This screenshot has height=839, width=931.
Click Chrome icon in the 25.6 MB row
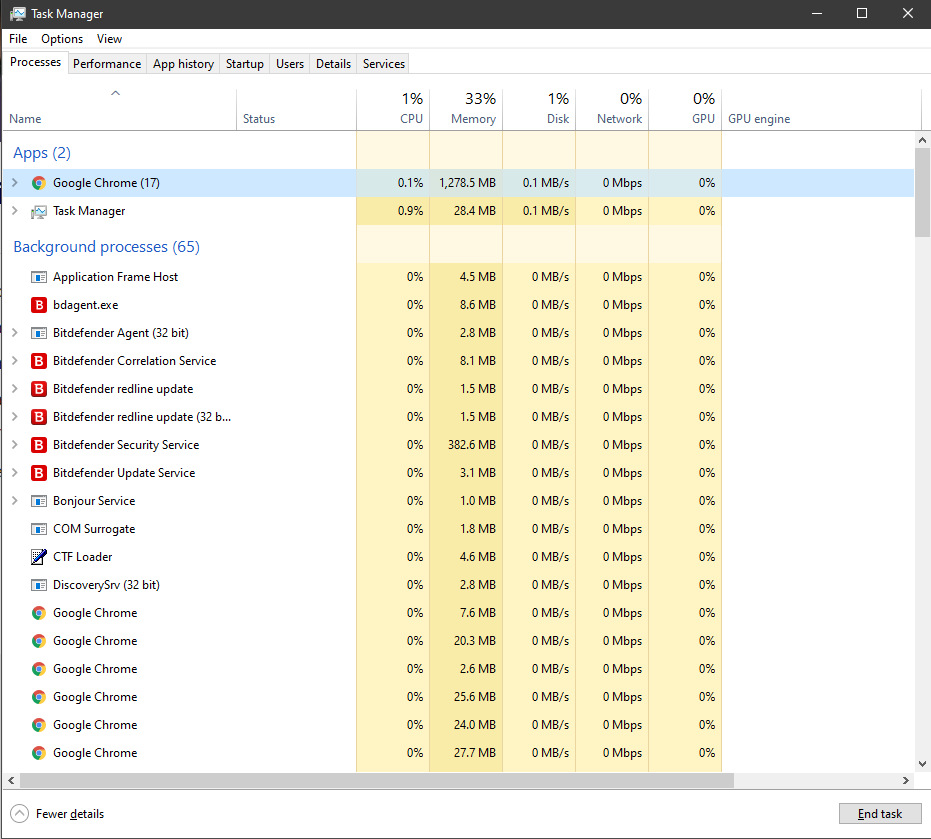pos(39,696)
